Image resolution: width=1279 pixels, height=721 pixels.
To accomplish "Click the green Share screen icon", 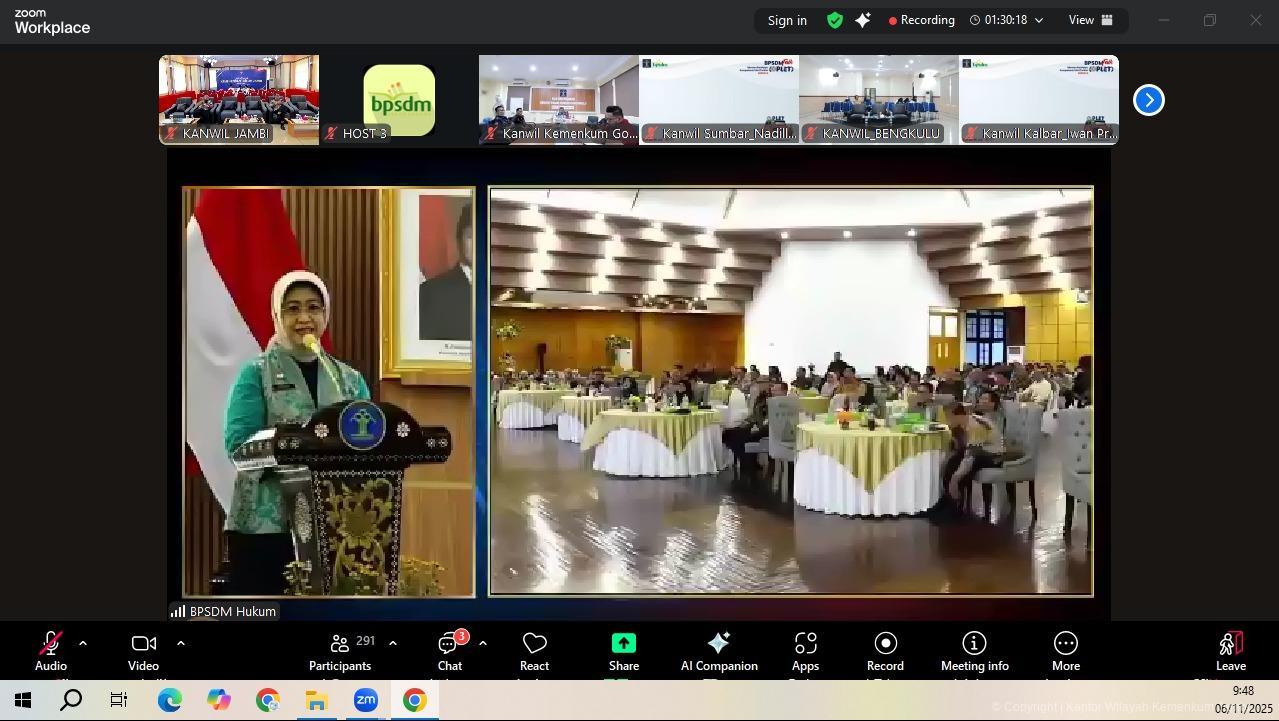I will coord(623,643).
